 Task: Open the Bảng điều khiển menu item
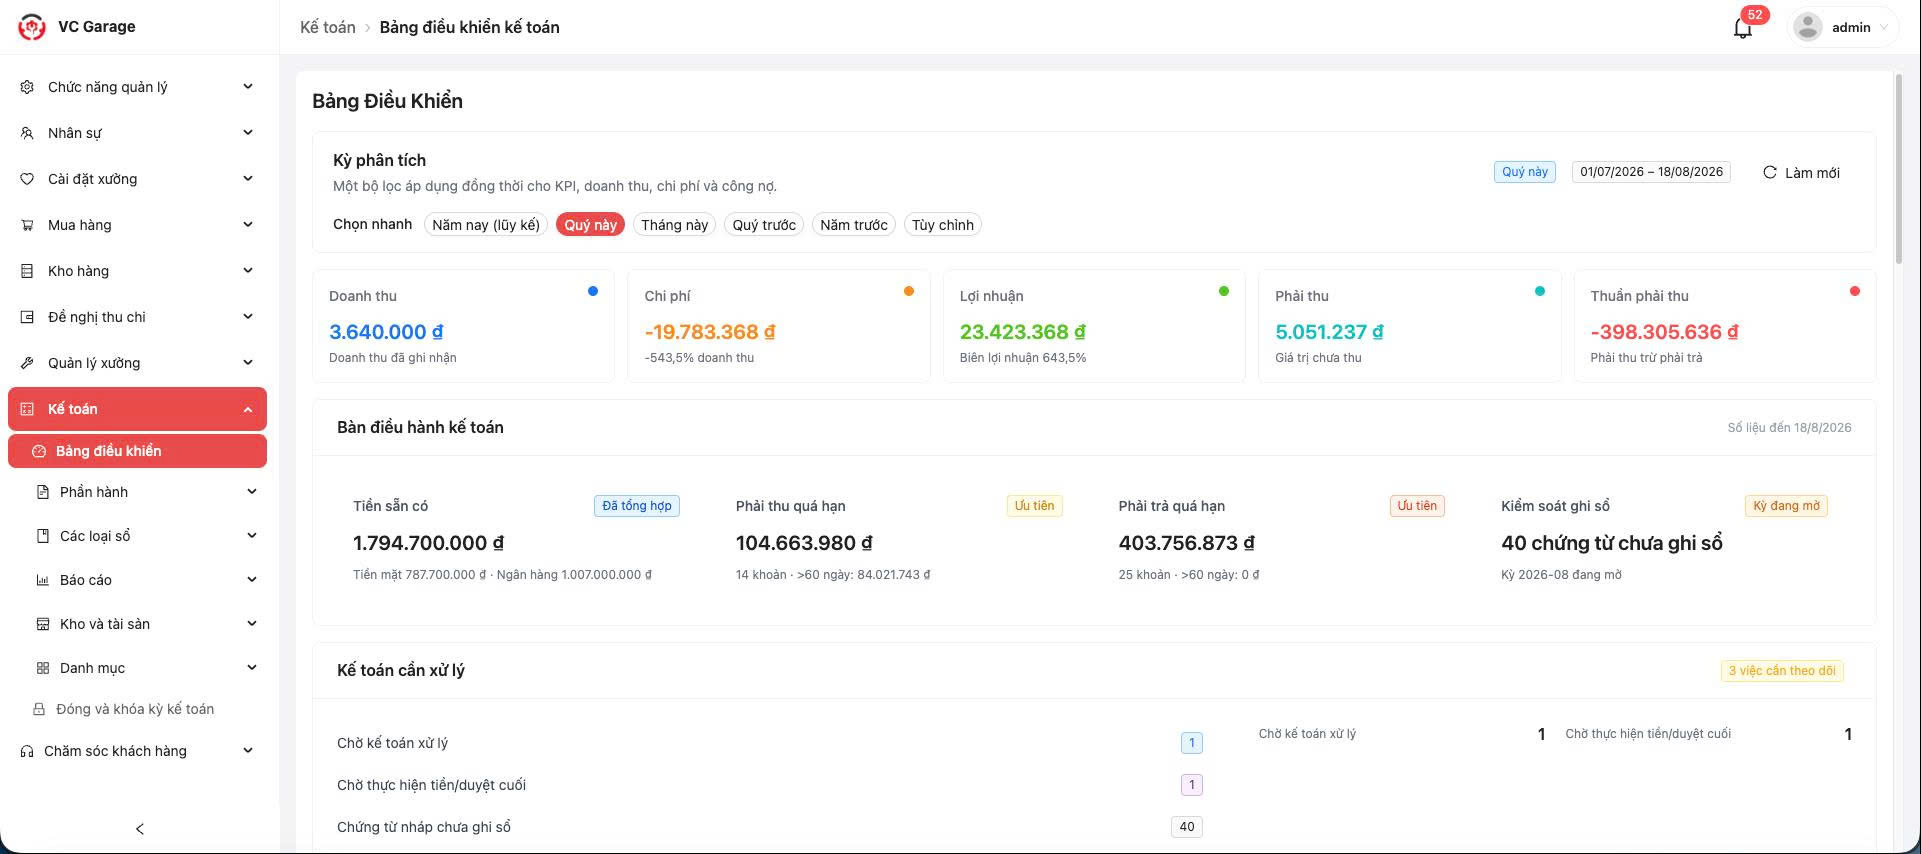[137, 451]
